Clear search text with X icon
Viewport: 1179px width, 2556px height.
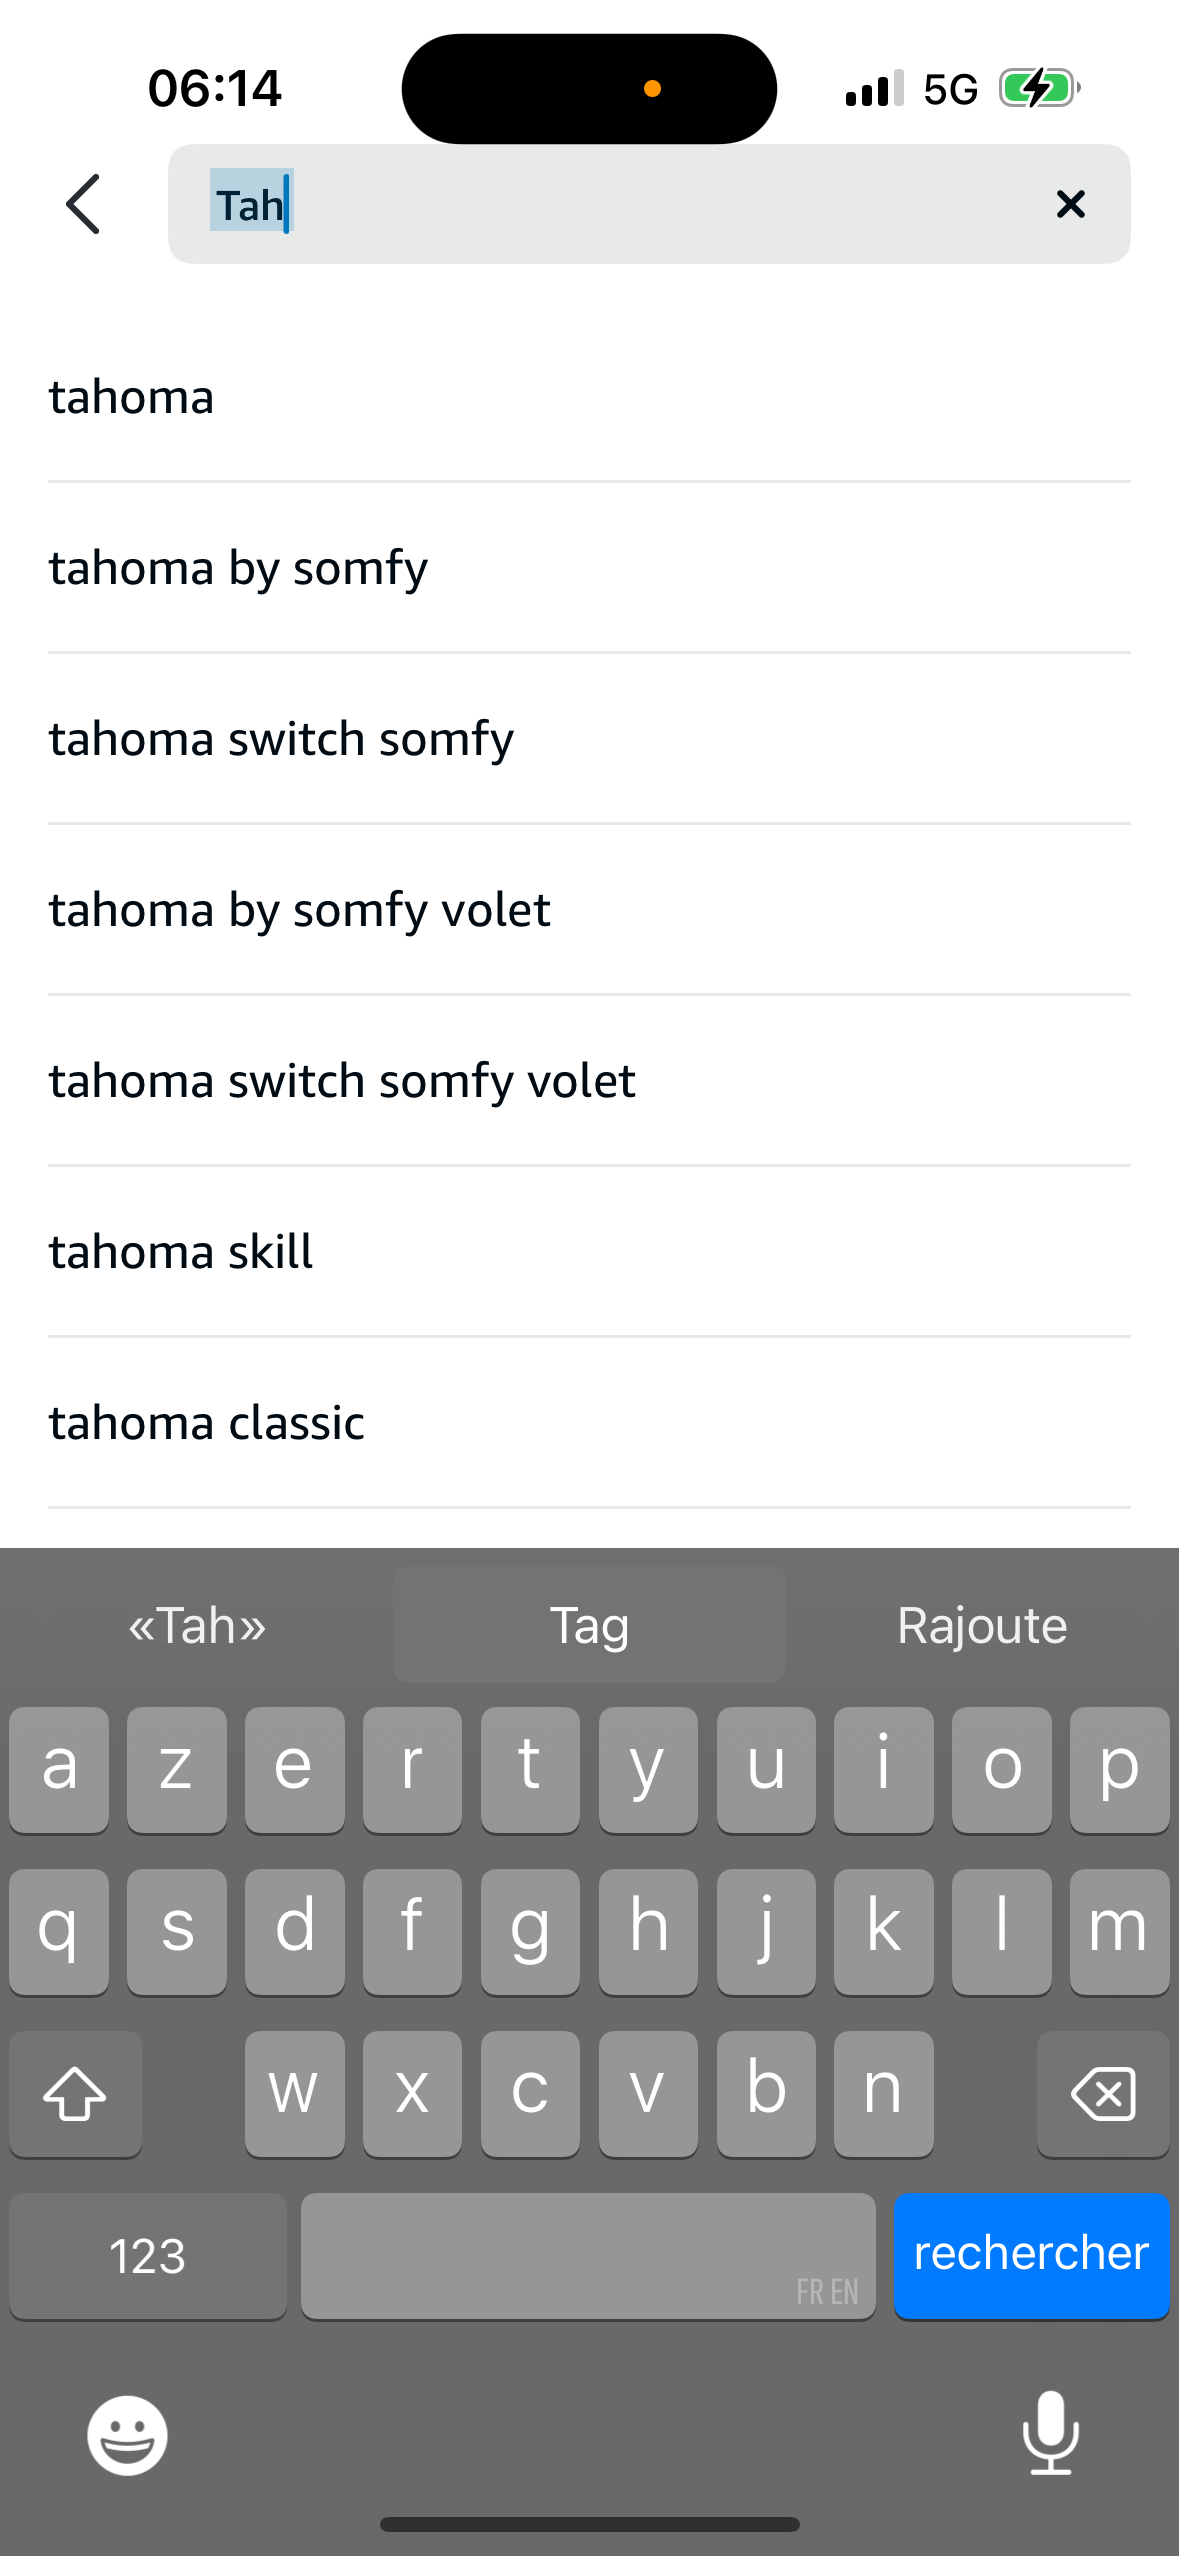[x=1070, y=204]
